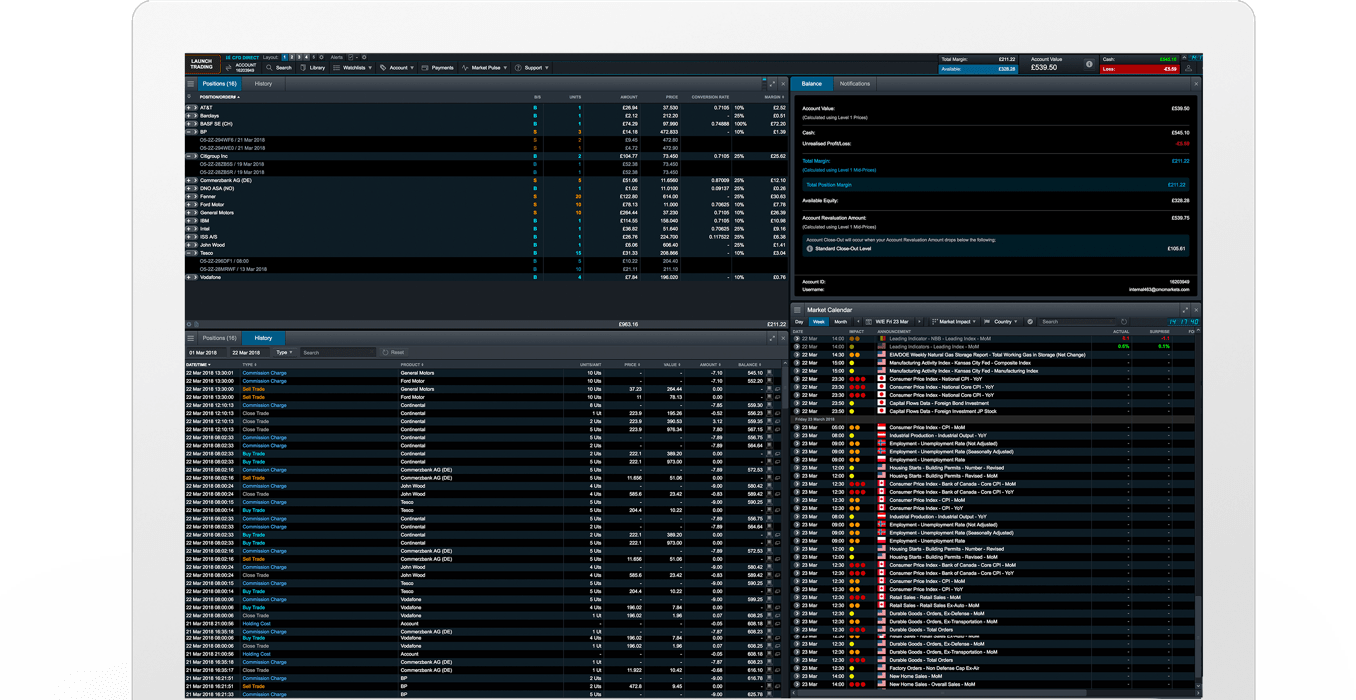Switch to the Notifications tab
The height and width of the screenshot is (700, 1356).
(854, 84)
